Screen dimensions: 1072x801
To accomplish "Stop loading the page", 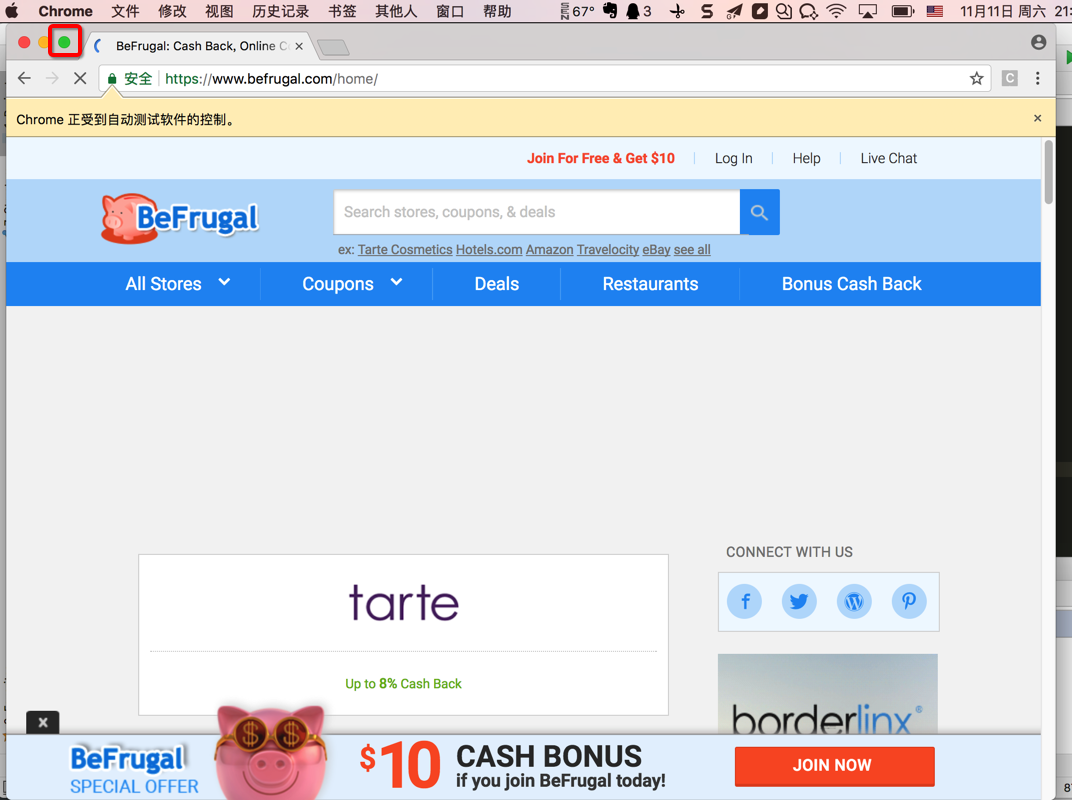I will pos(80,79).
